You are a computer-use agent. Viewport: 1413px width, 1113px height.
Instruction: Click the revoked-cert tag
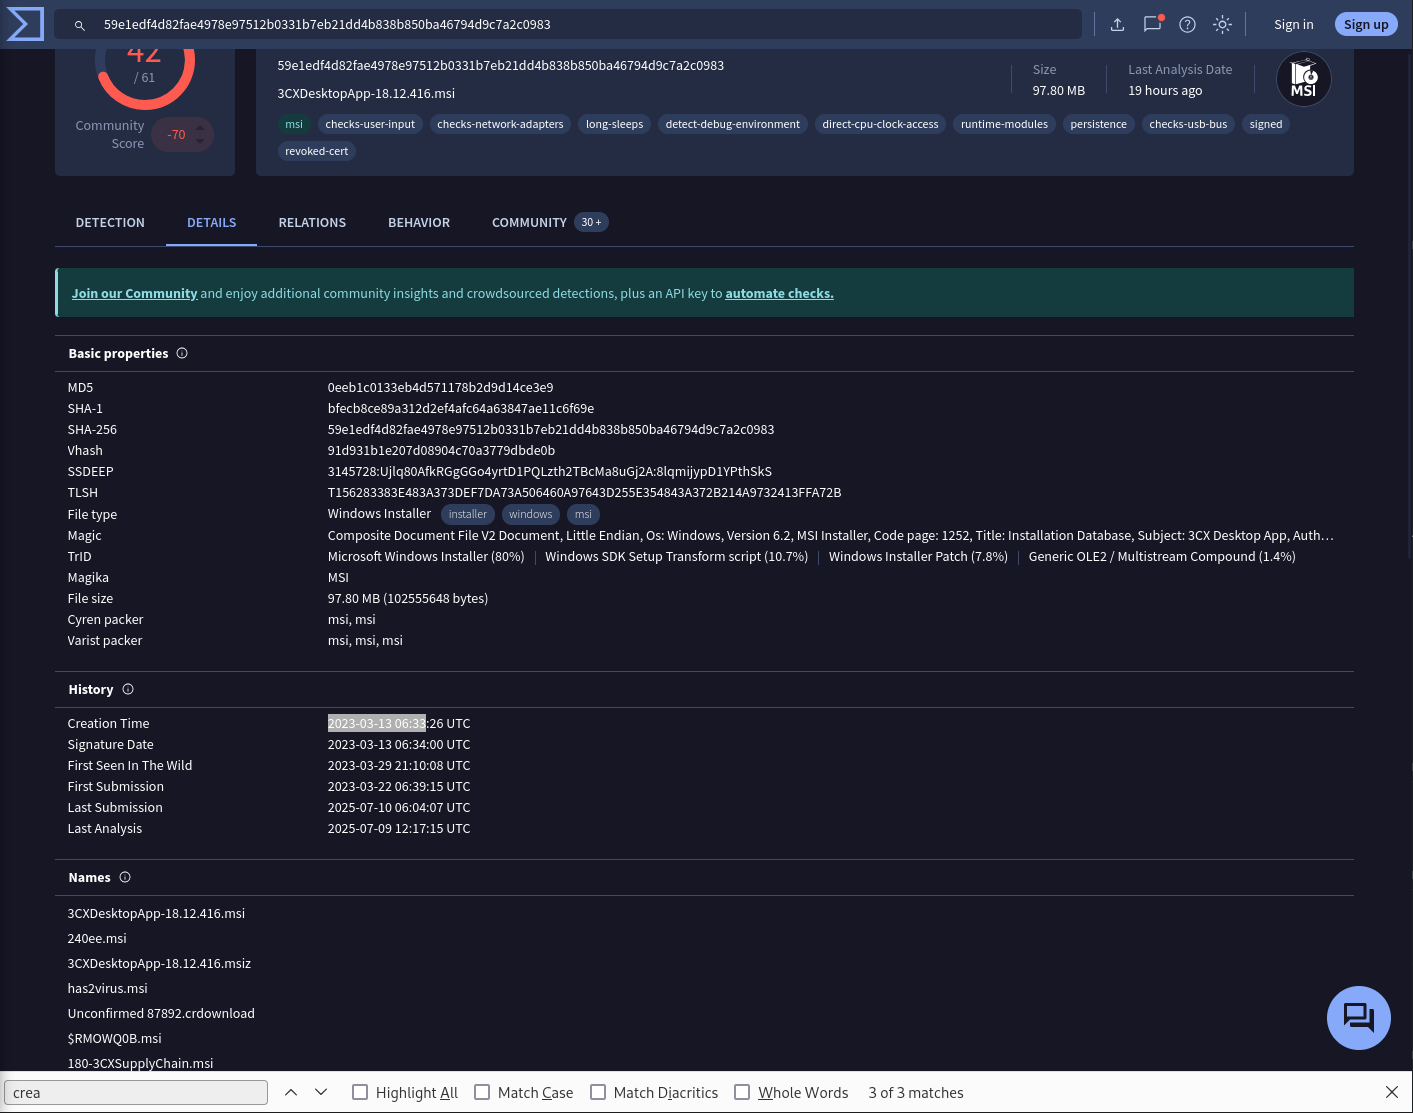[x=317, y=151]
